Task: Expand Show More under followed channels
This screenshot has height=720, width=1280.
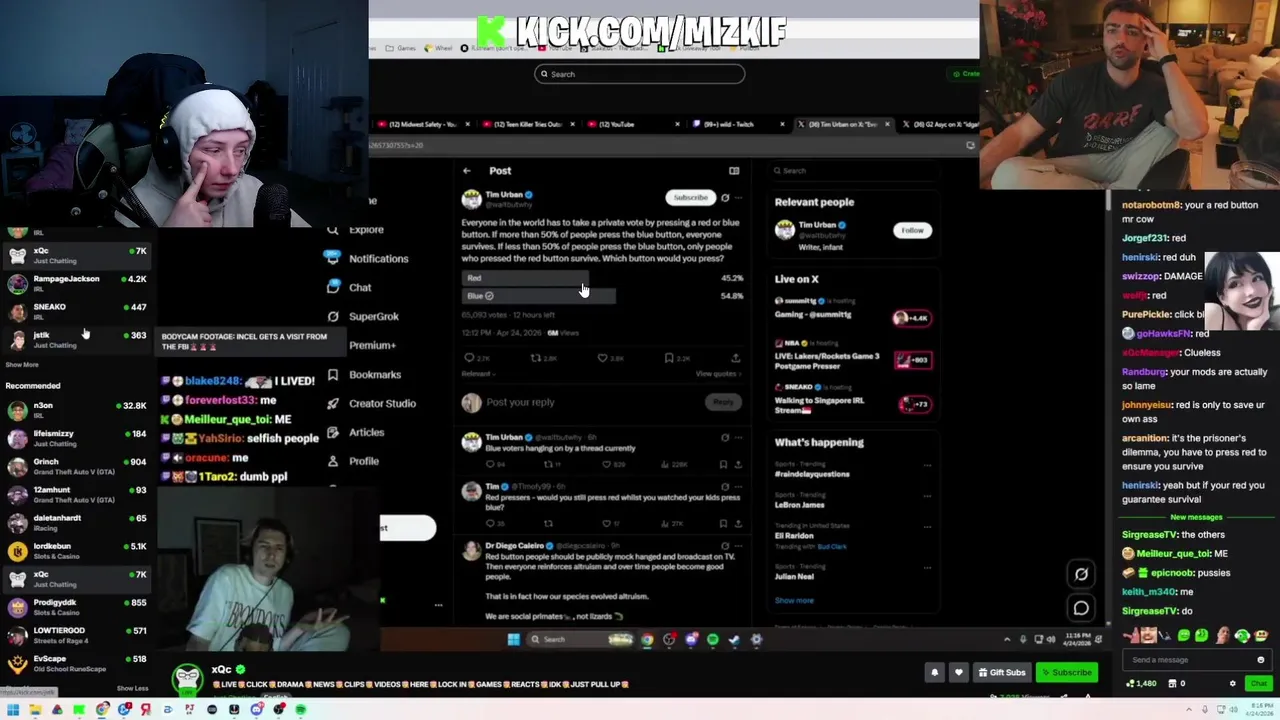Action: point(22,365)
